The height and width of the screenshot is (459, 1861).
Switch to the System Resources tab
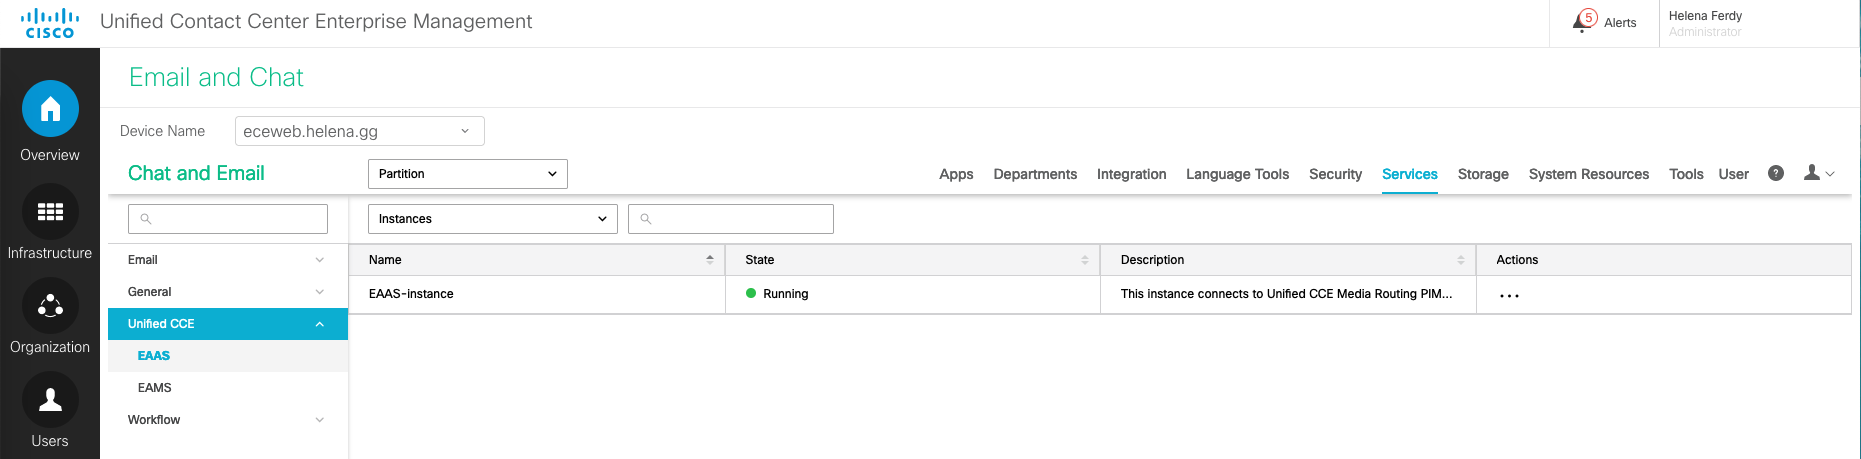(1588, 174)
